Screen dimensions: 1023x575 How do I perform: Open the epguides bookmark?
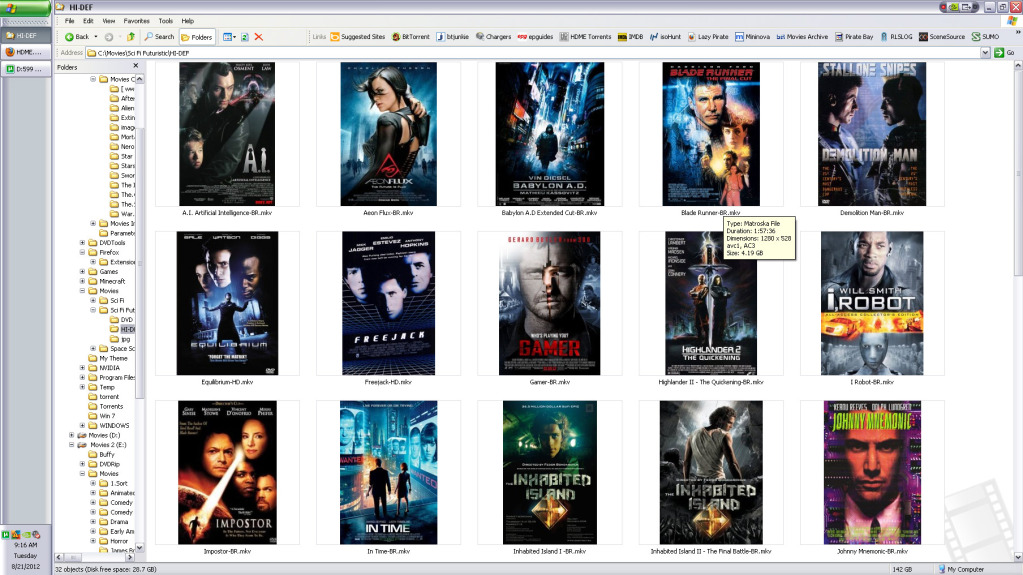(x=535, y=37)
